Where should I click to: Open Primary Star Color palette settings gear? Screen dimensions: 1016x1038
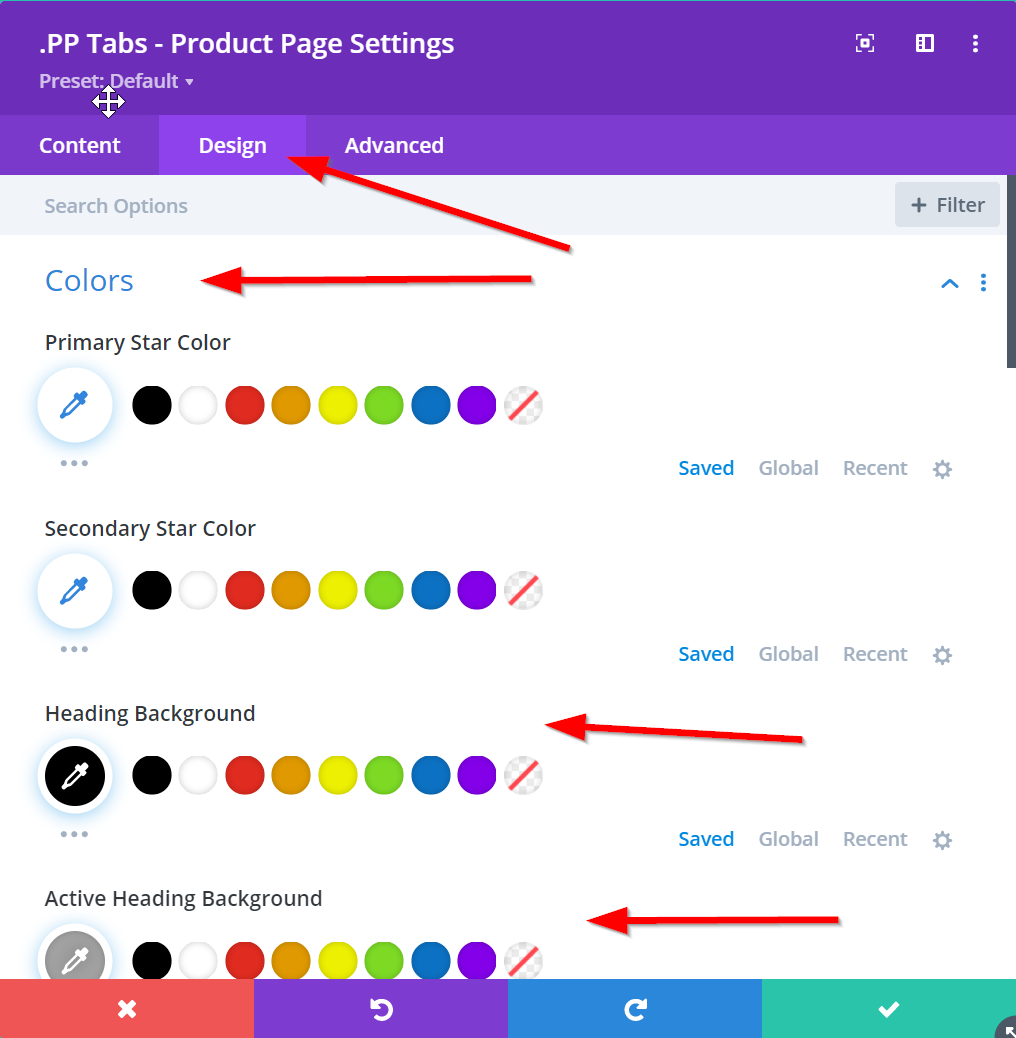(942, 469)
